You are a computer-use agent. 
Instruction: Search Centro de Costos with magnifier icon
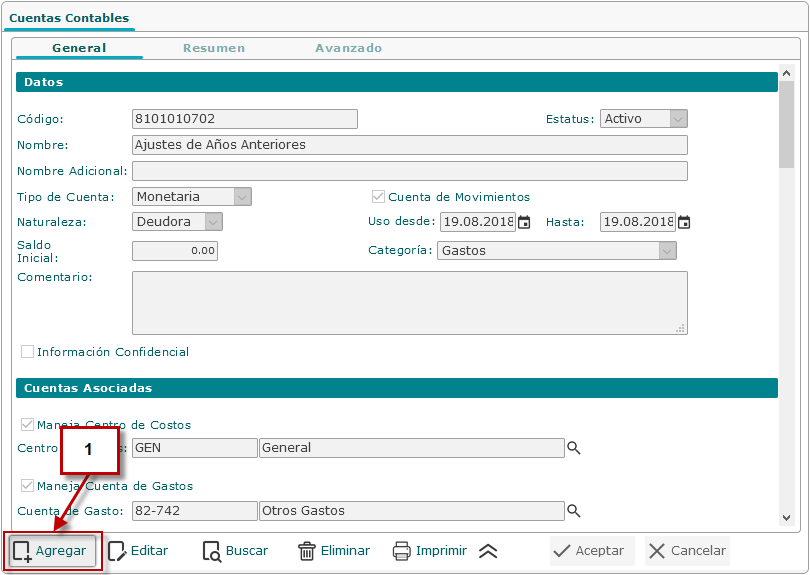574,448
